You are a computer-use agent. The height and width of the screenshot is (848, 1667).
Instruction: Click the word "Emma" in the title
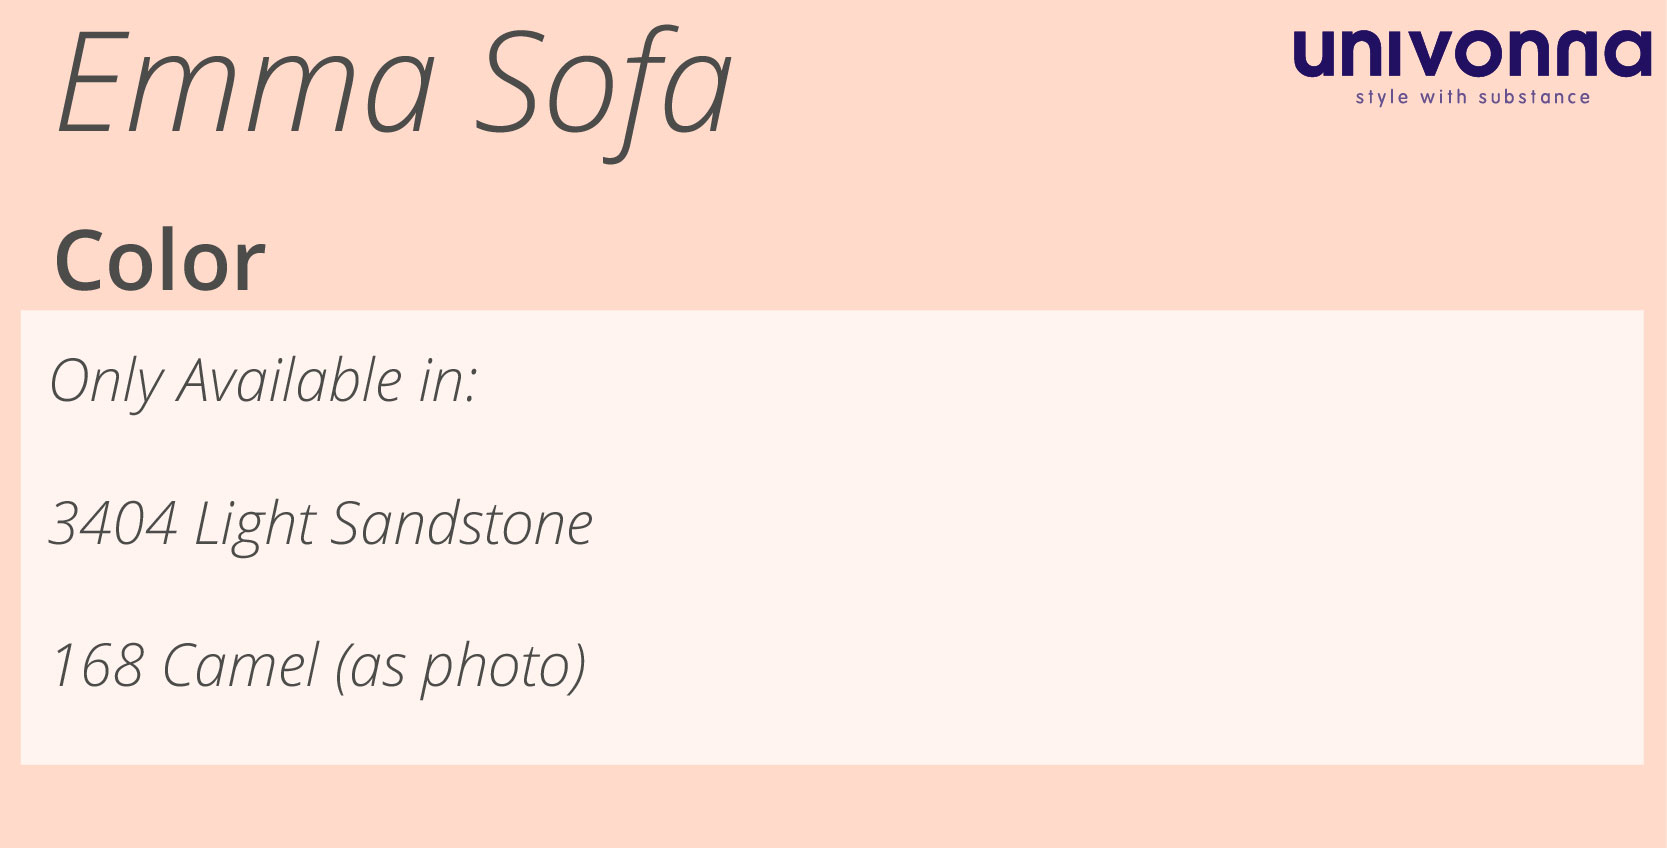[x=246, y=84]
